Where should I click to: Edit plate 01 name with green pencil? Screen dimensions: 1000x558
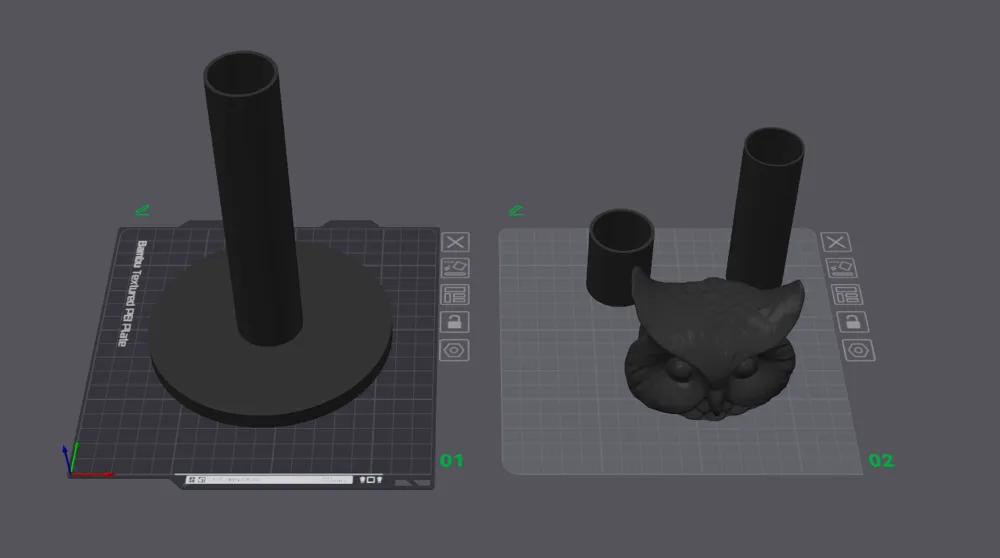pos(142,210)
